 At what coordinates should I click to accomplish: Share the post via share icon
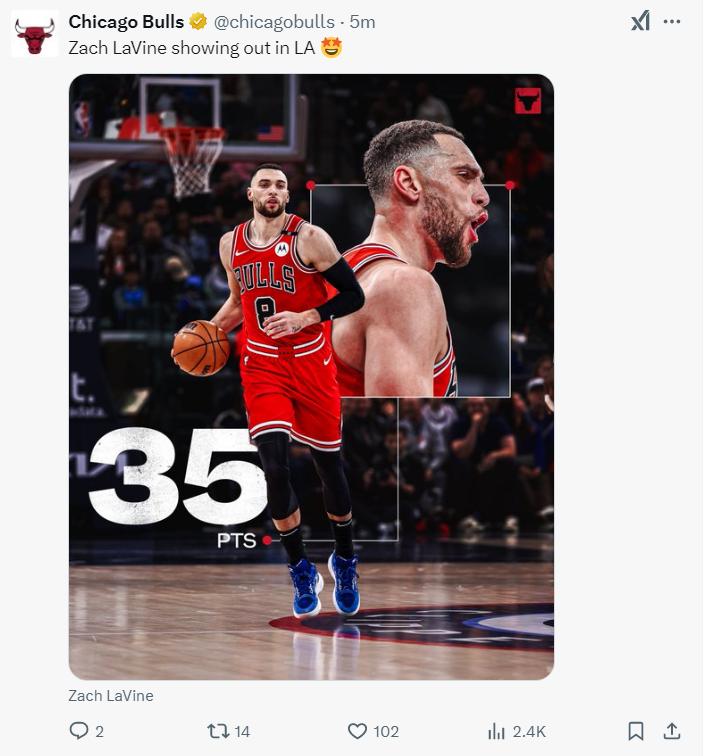pos(672,732)
